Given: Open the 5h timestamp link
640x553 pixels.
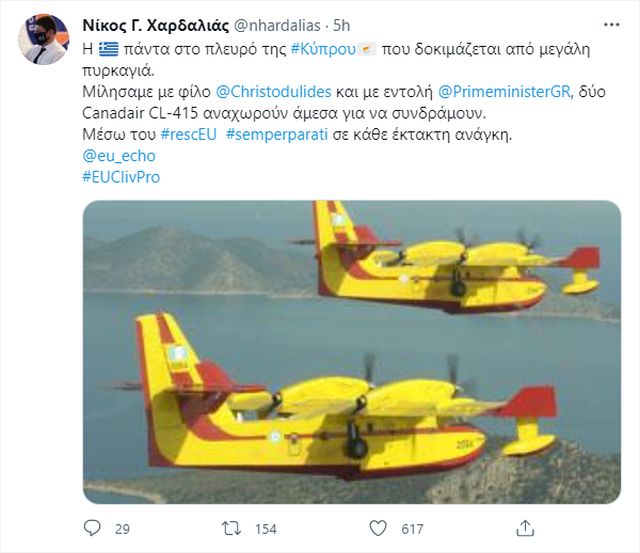Looking at the screenshot, I should [342, 26].
